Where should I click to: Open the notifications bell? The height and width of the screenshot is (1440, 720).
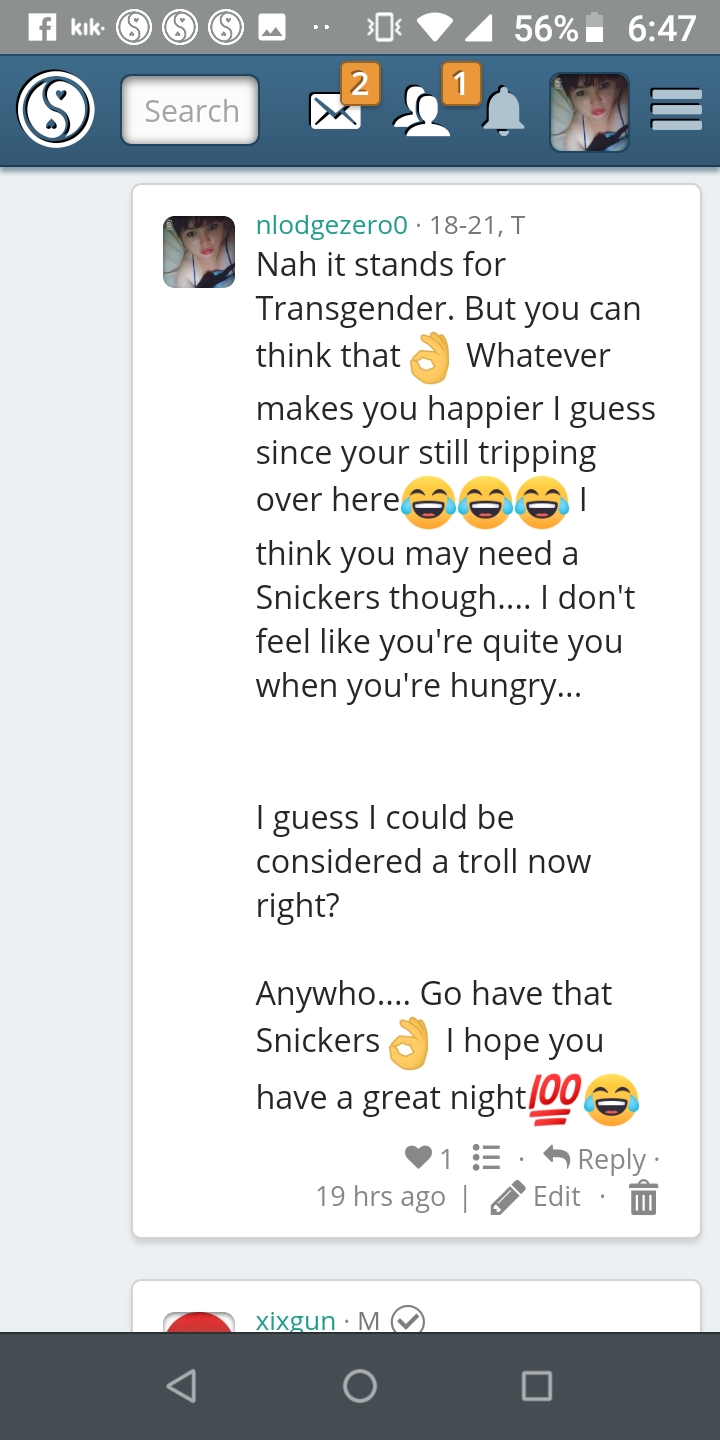(504, 112)
